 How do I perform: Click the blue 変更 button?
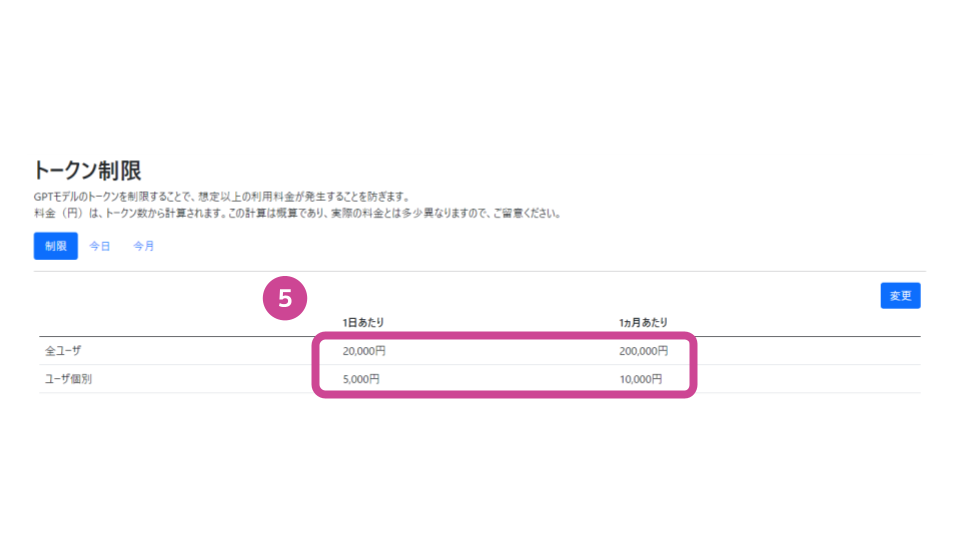pos(900,296)
